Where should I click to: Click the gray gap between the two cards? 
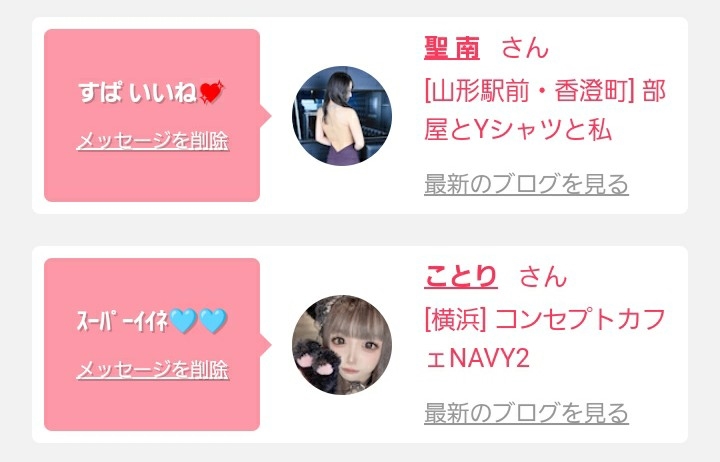pos(360,230)
